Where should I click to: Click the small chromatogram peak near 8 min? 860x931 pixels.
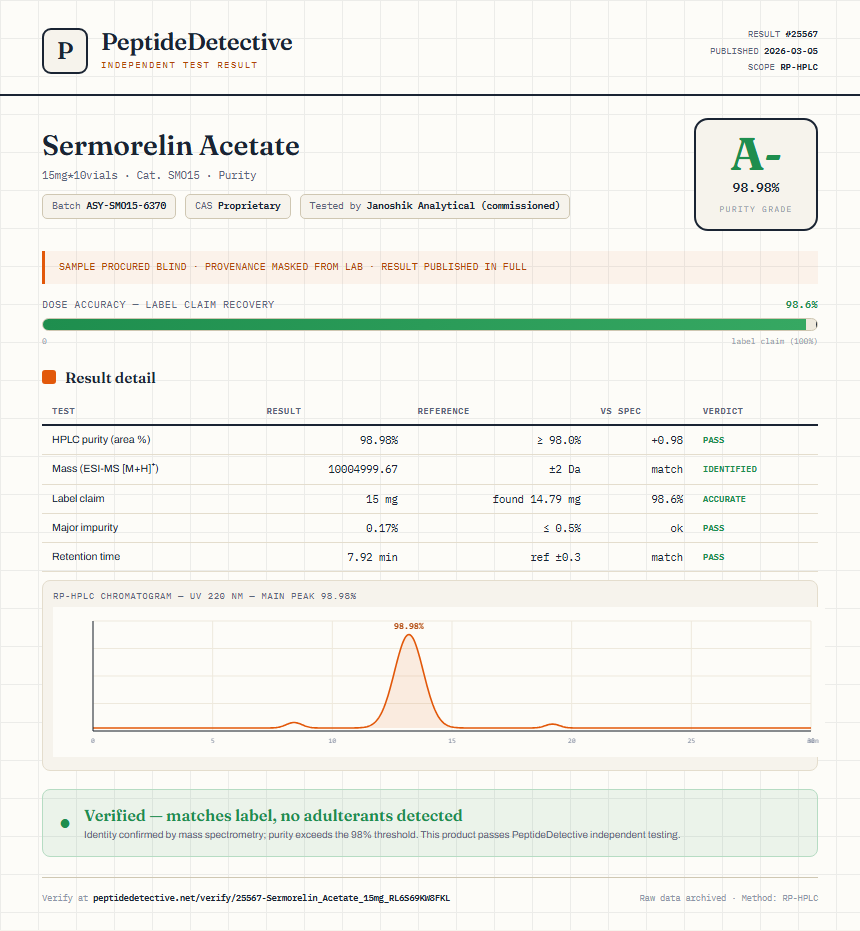tap(293, 724)
